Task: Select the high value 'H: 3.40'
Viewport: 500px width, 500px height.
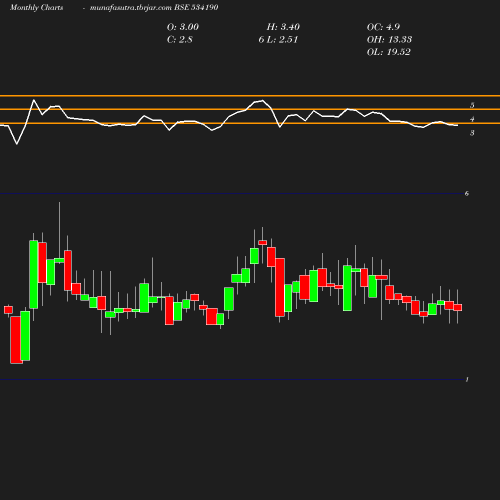Action: click(283, 27)
